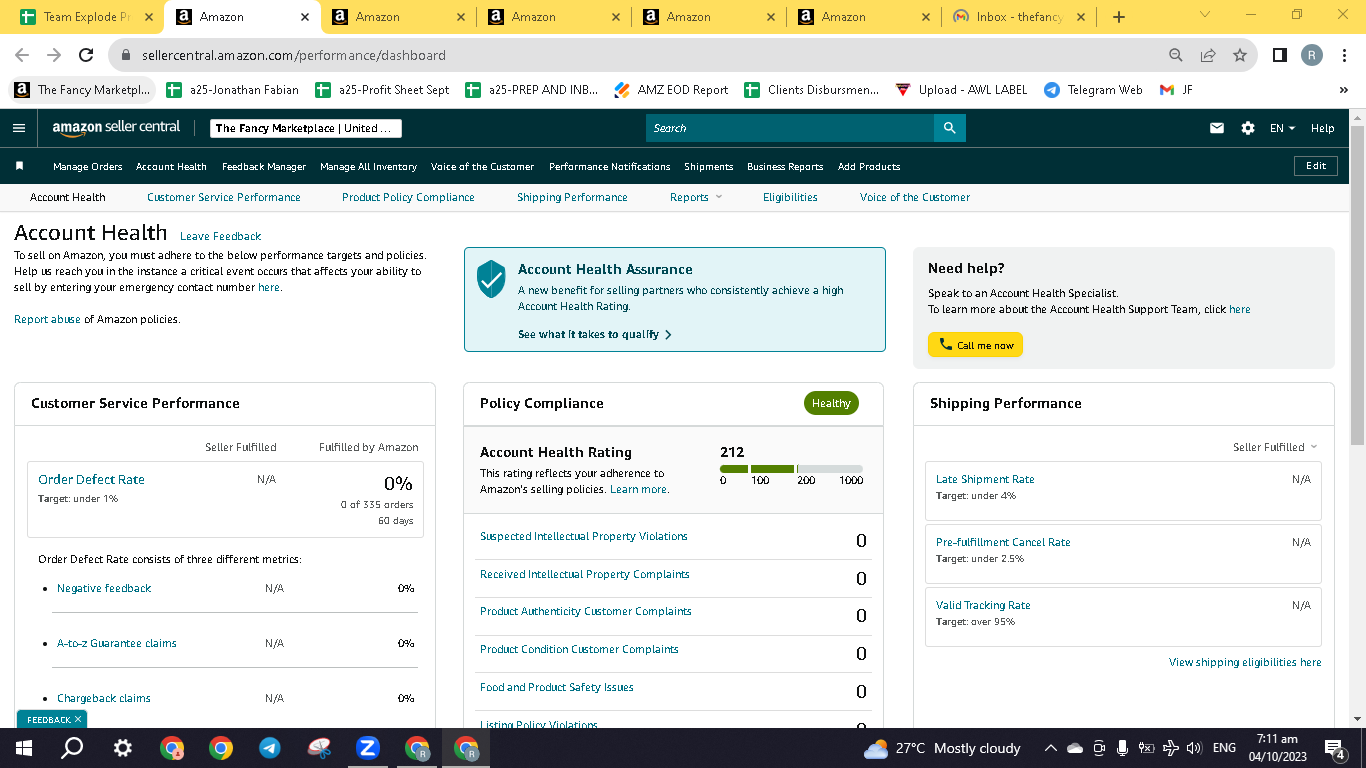1366x768 pixels.
Task: Switch to the Inbox Gmail browser tab
Action: (x=1019, y=17)
